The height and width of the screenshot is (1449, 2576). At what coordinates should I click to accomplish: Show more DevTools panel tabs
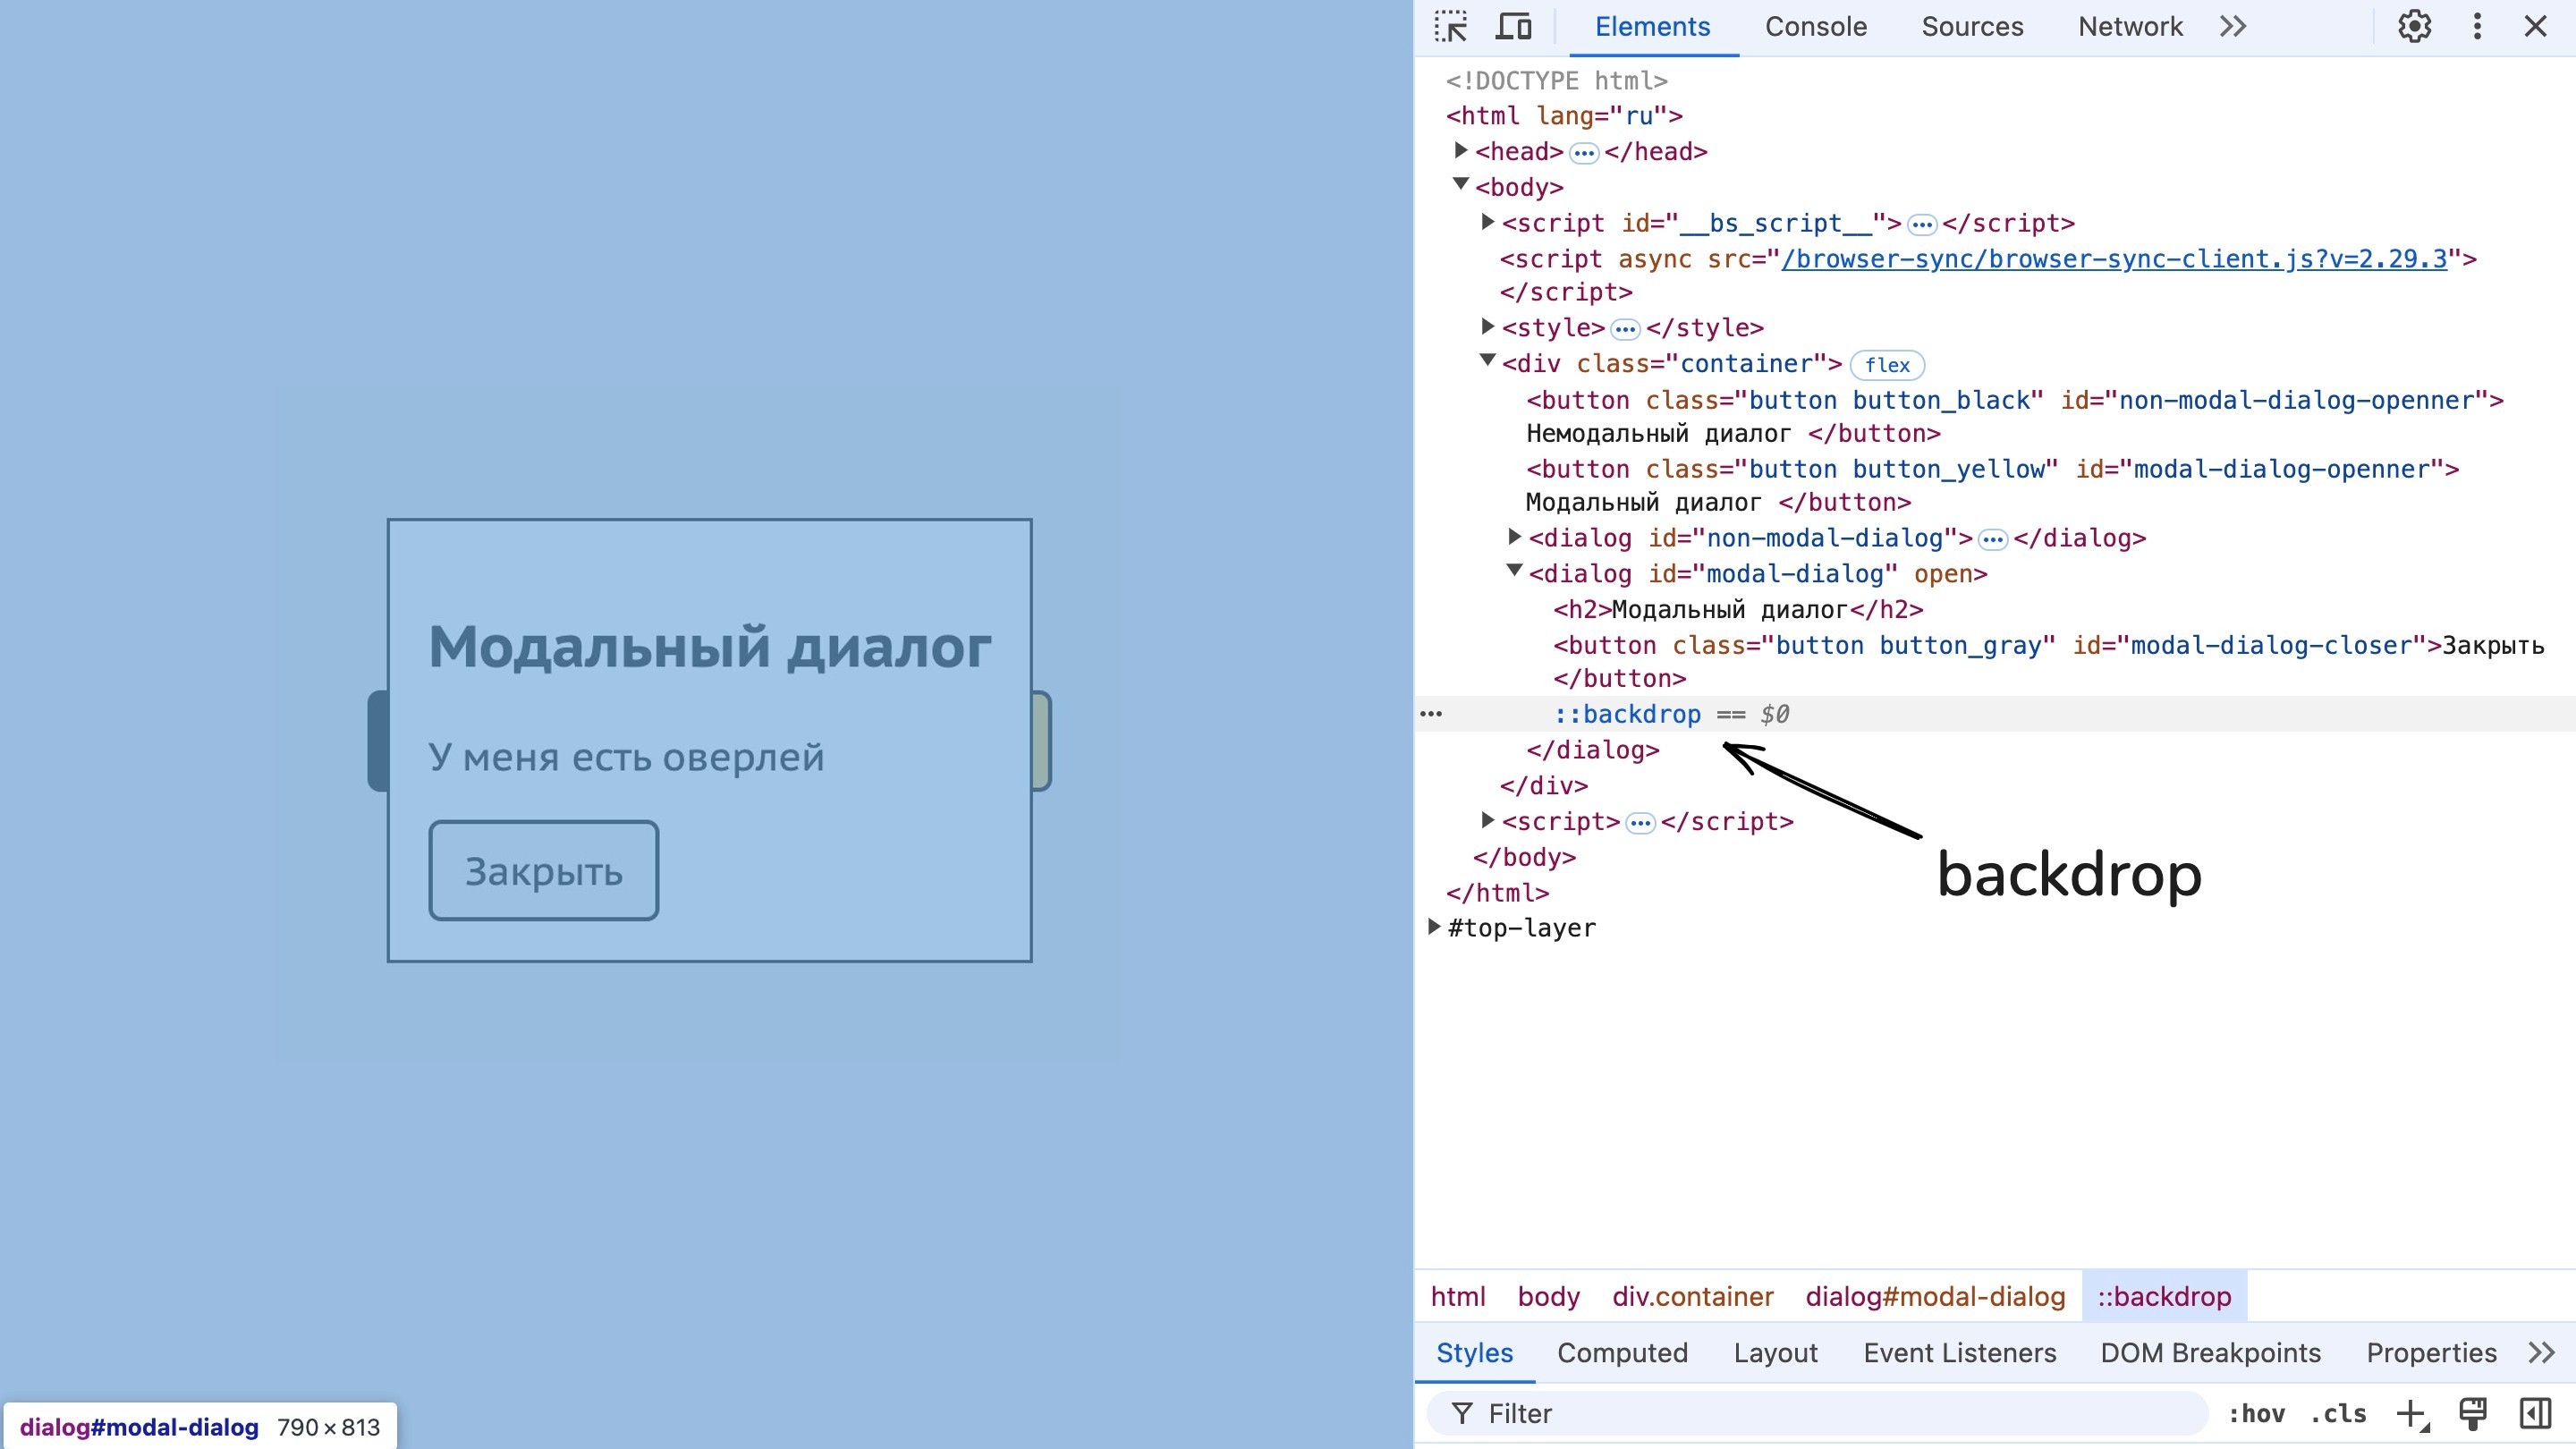point(2233,27)
